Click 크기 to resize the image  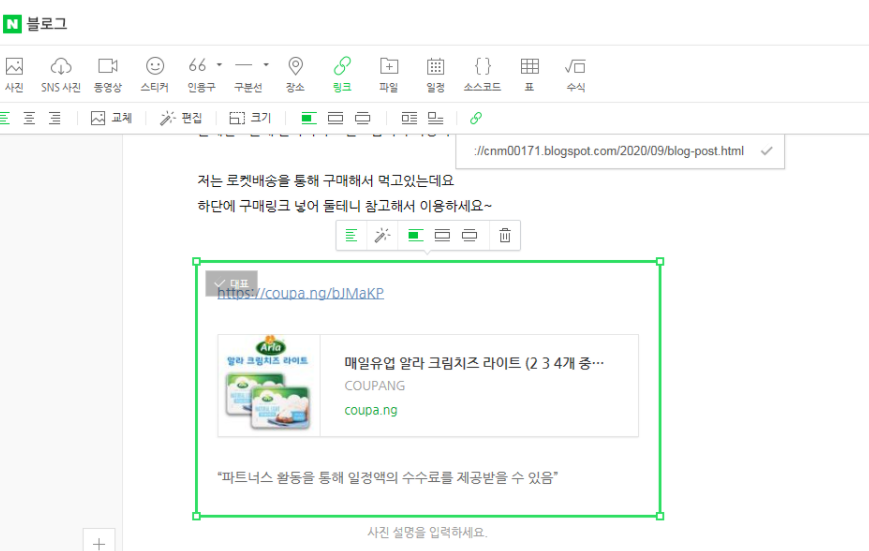250,118
